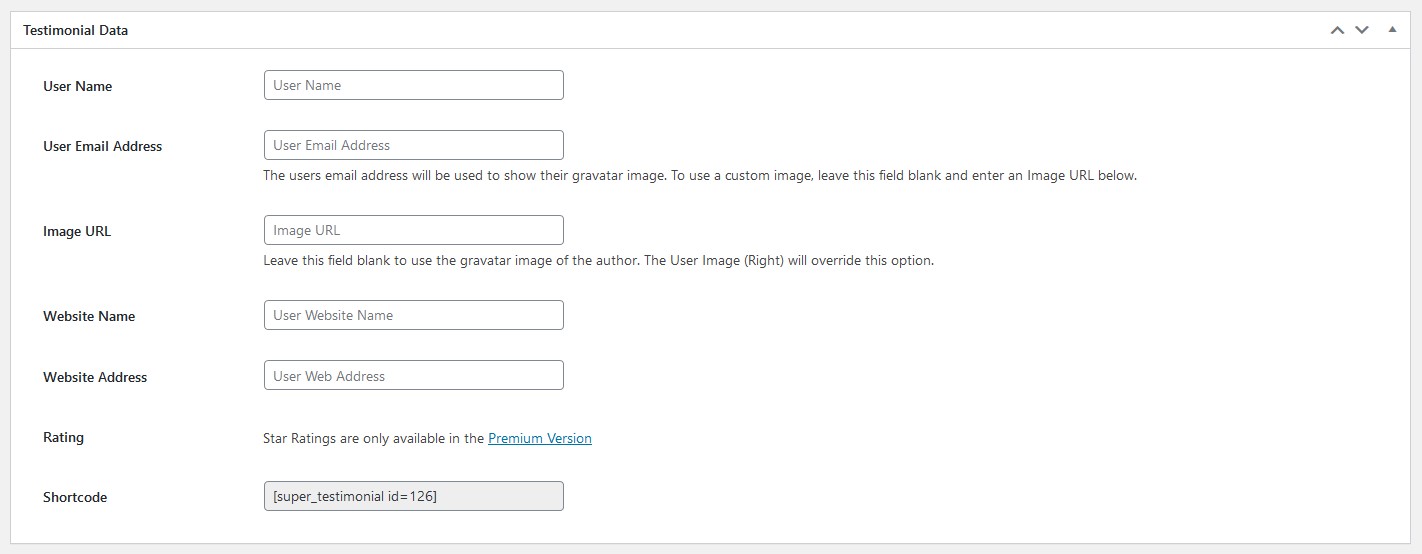Collapse the Testimonial Data panel triangle
Image resolution: width=1422 pixels, height=554 pixels.
click(x=1392, y=30)
